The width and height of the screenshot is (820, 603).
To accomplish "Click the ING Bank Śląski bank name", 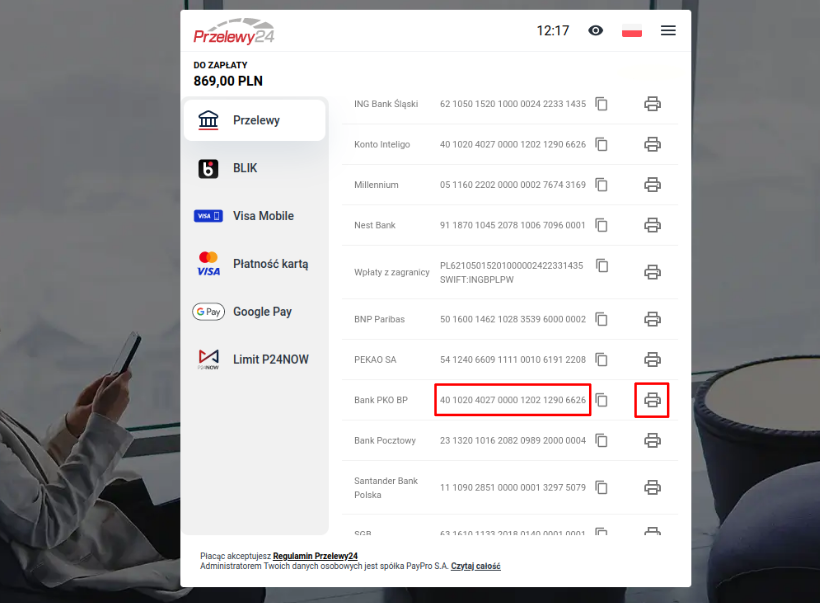I will coord(386,104).
